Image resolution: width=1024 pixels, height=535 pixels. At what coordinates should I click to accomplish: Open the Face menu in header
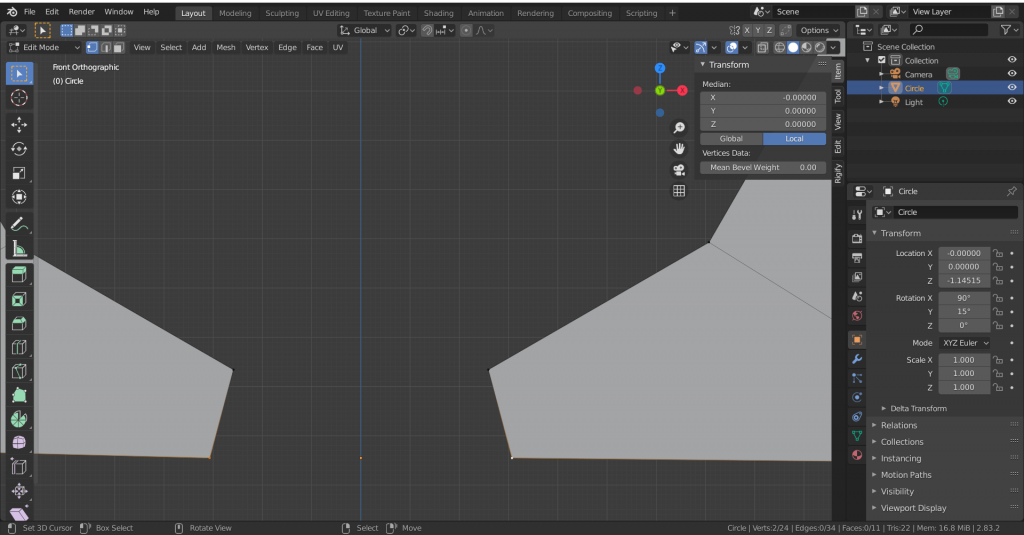pos(315,47)
